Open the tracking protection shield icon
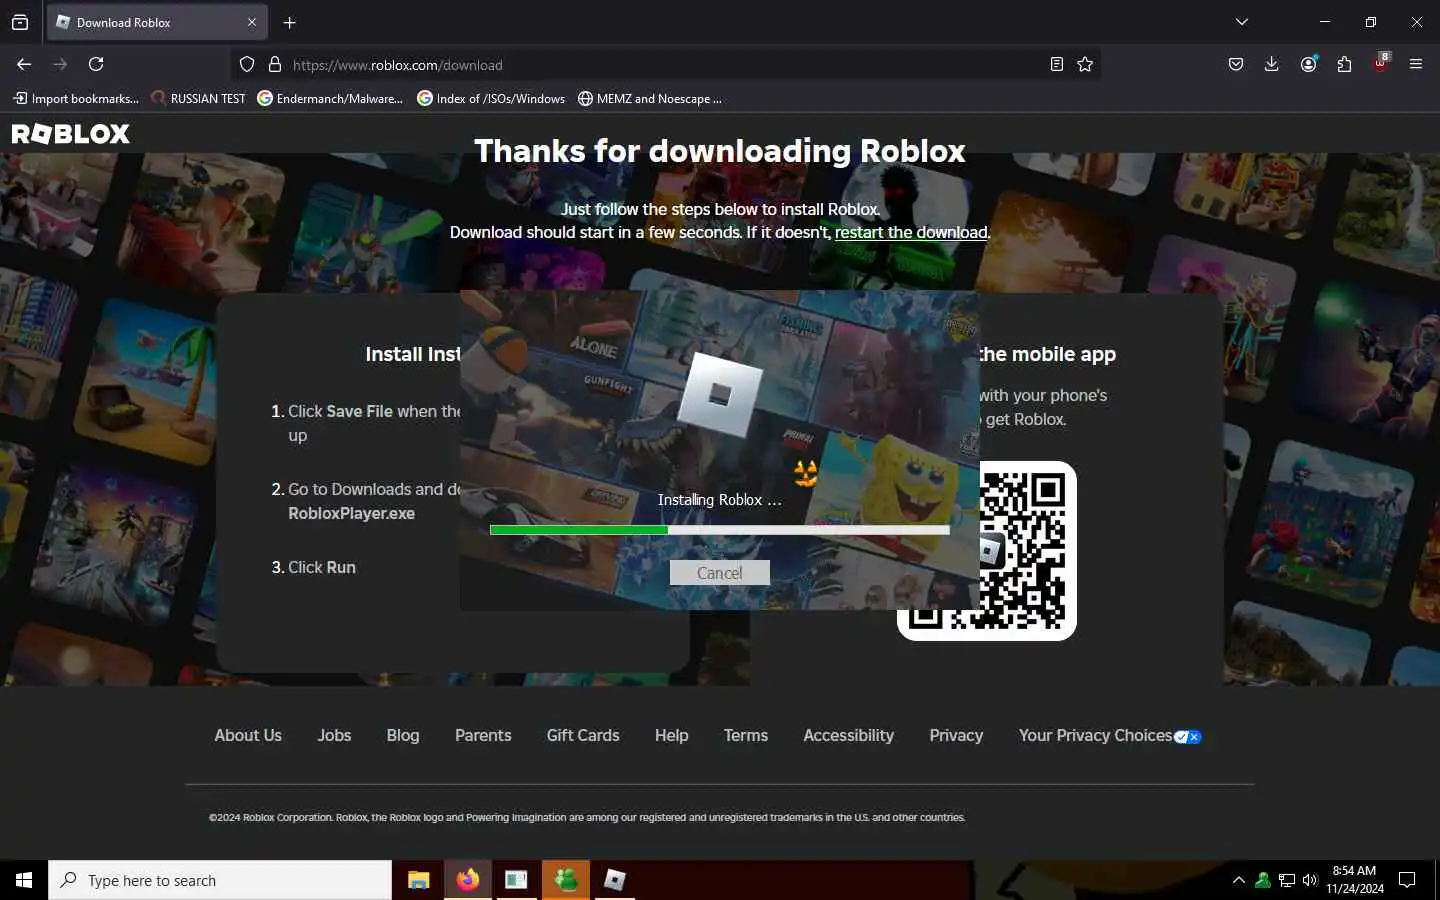This screenshot has height=900, width=1440. (x=247, y=64)
